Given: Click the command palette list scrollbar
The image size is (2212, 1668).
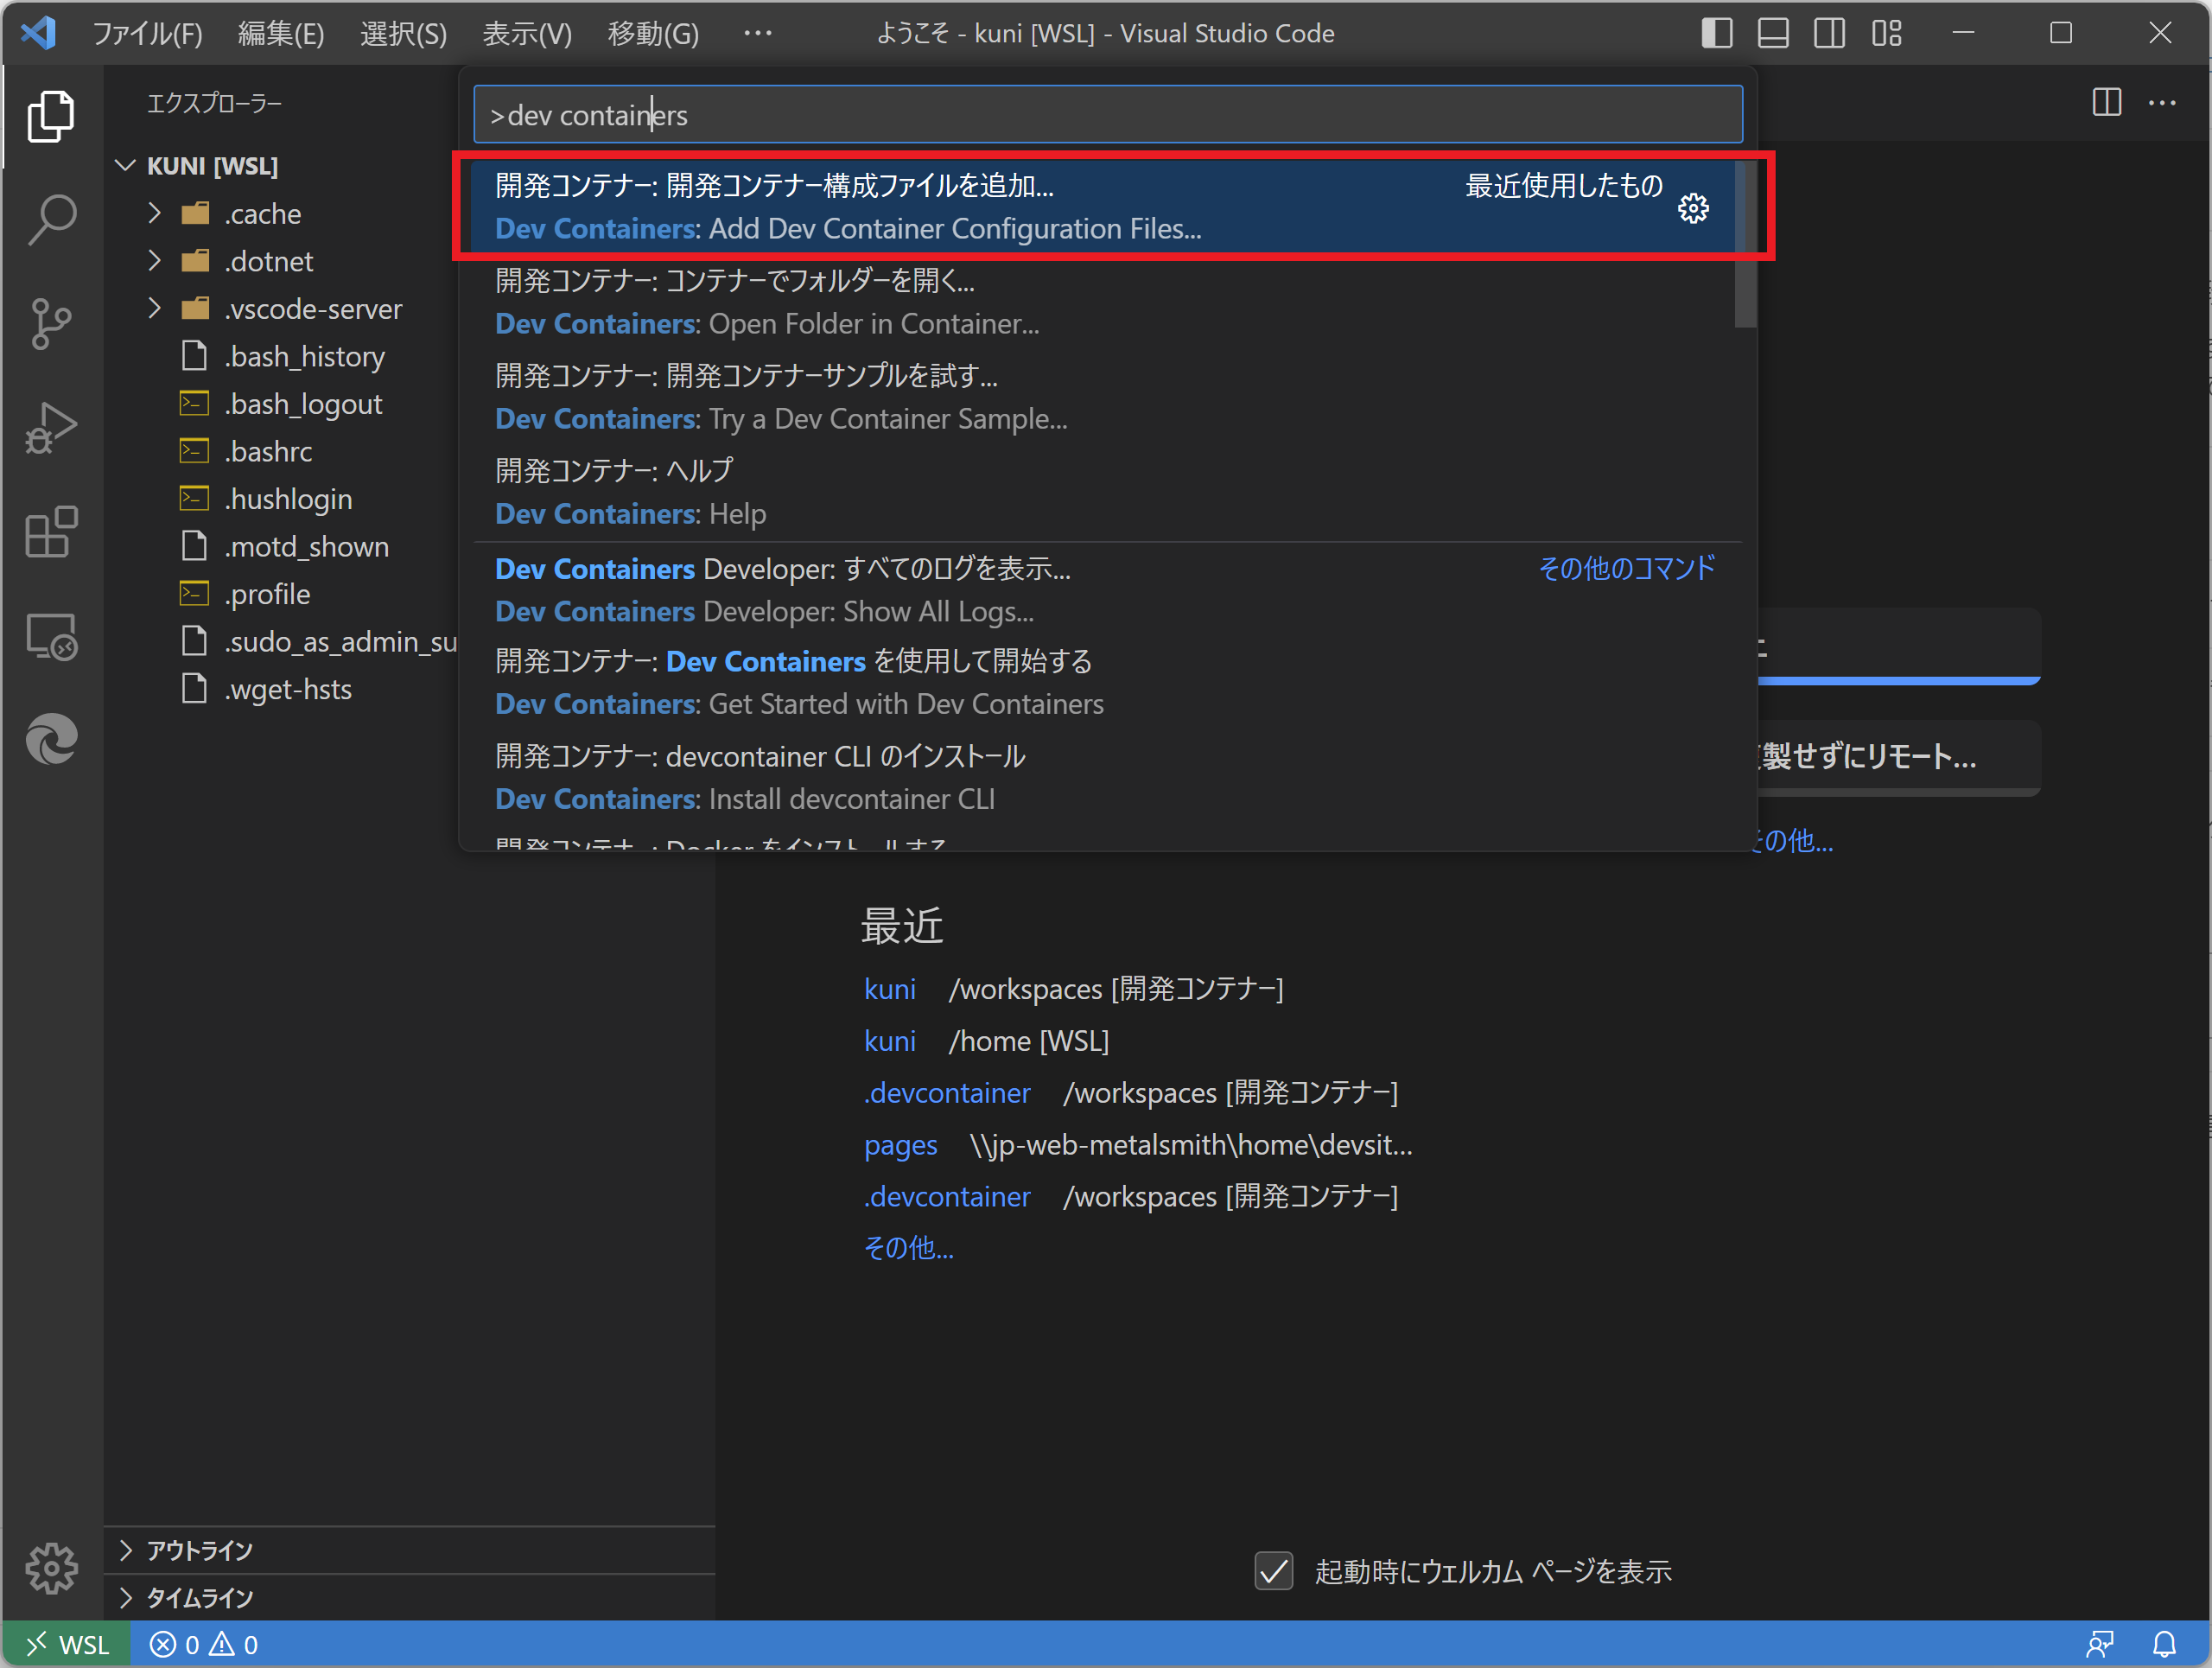Looking at the screenshot, I should pyautogui.click(x=1746, y=244).
